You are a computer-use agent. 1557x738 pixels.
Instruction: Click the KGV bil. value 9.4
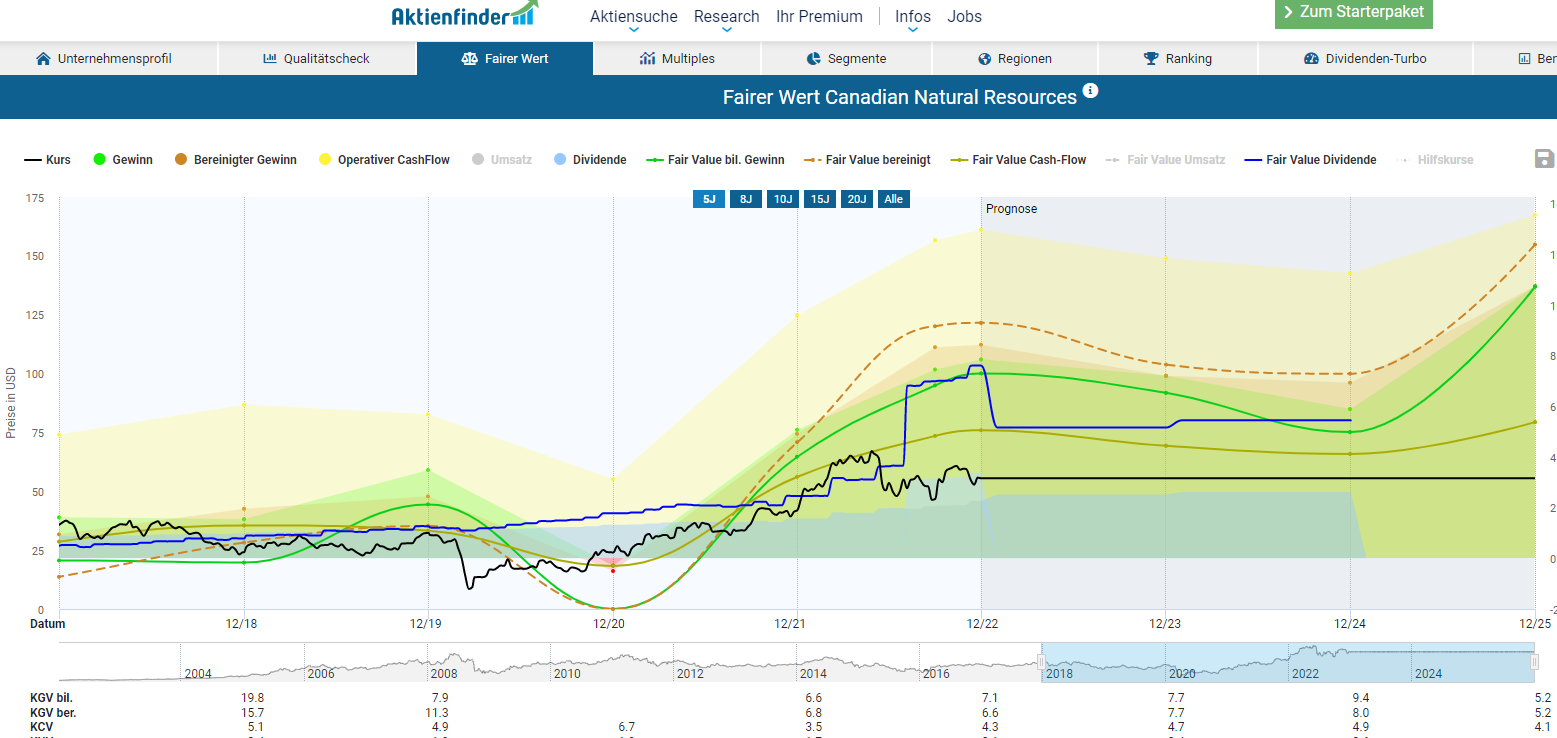(1360, 697)
